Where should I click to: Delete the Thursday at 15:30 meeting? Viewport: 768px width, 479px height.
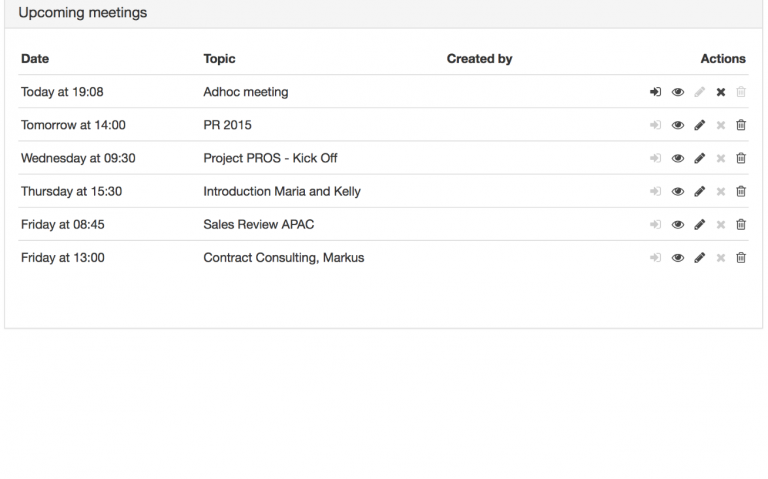(x=741, y=192)
